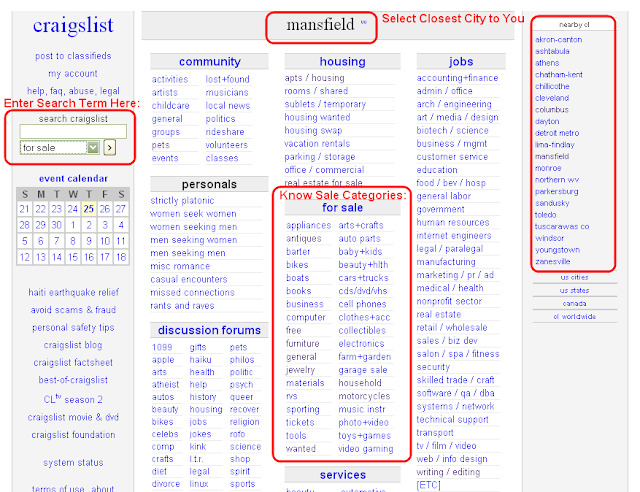Select calendar day 25

(89, 209)
